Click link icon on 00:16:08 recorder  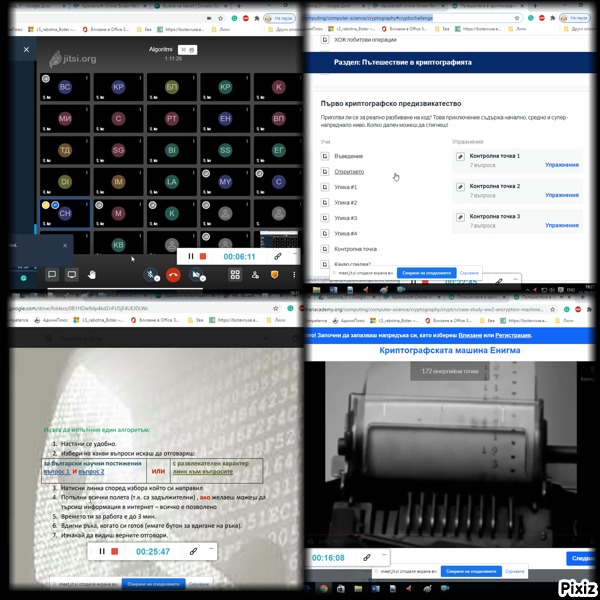click(x=367, y=558)
